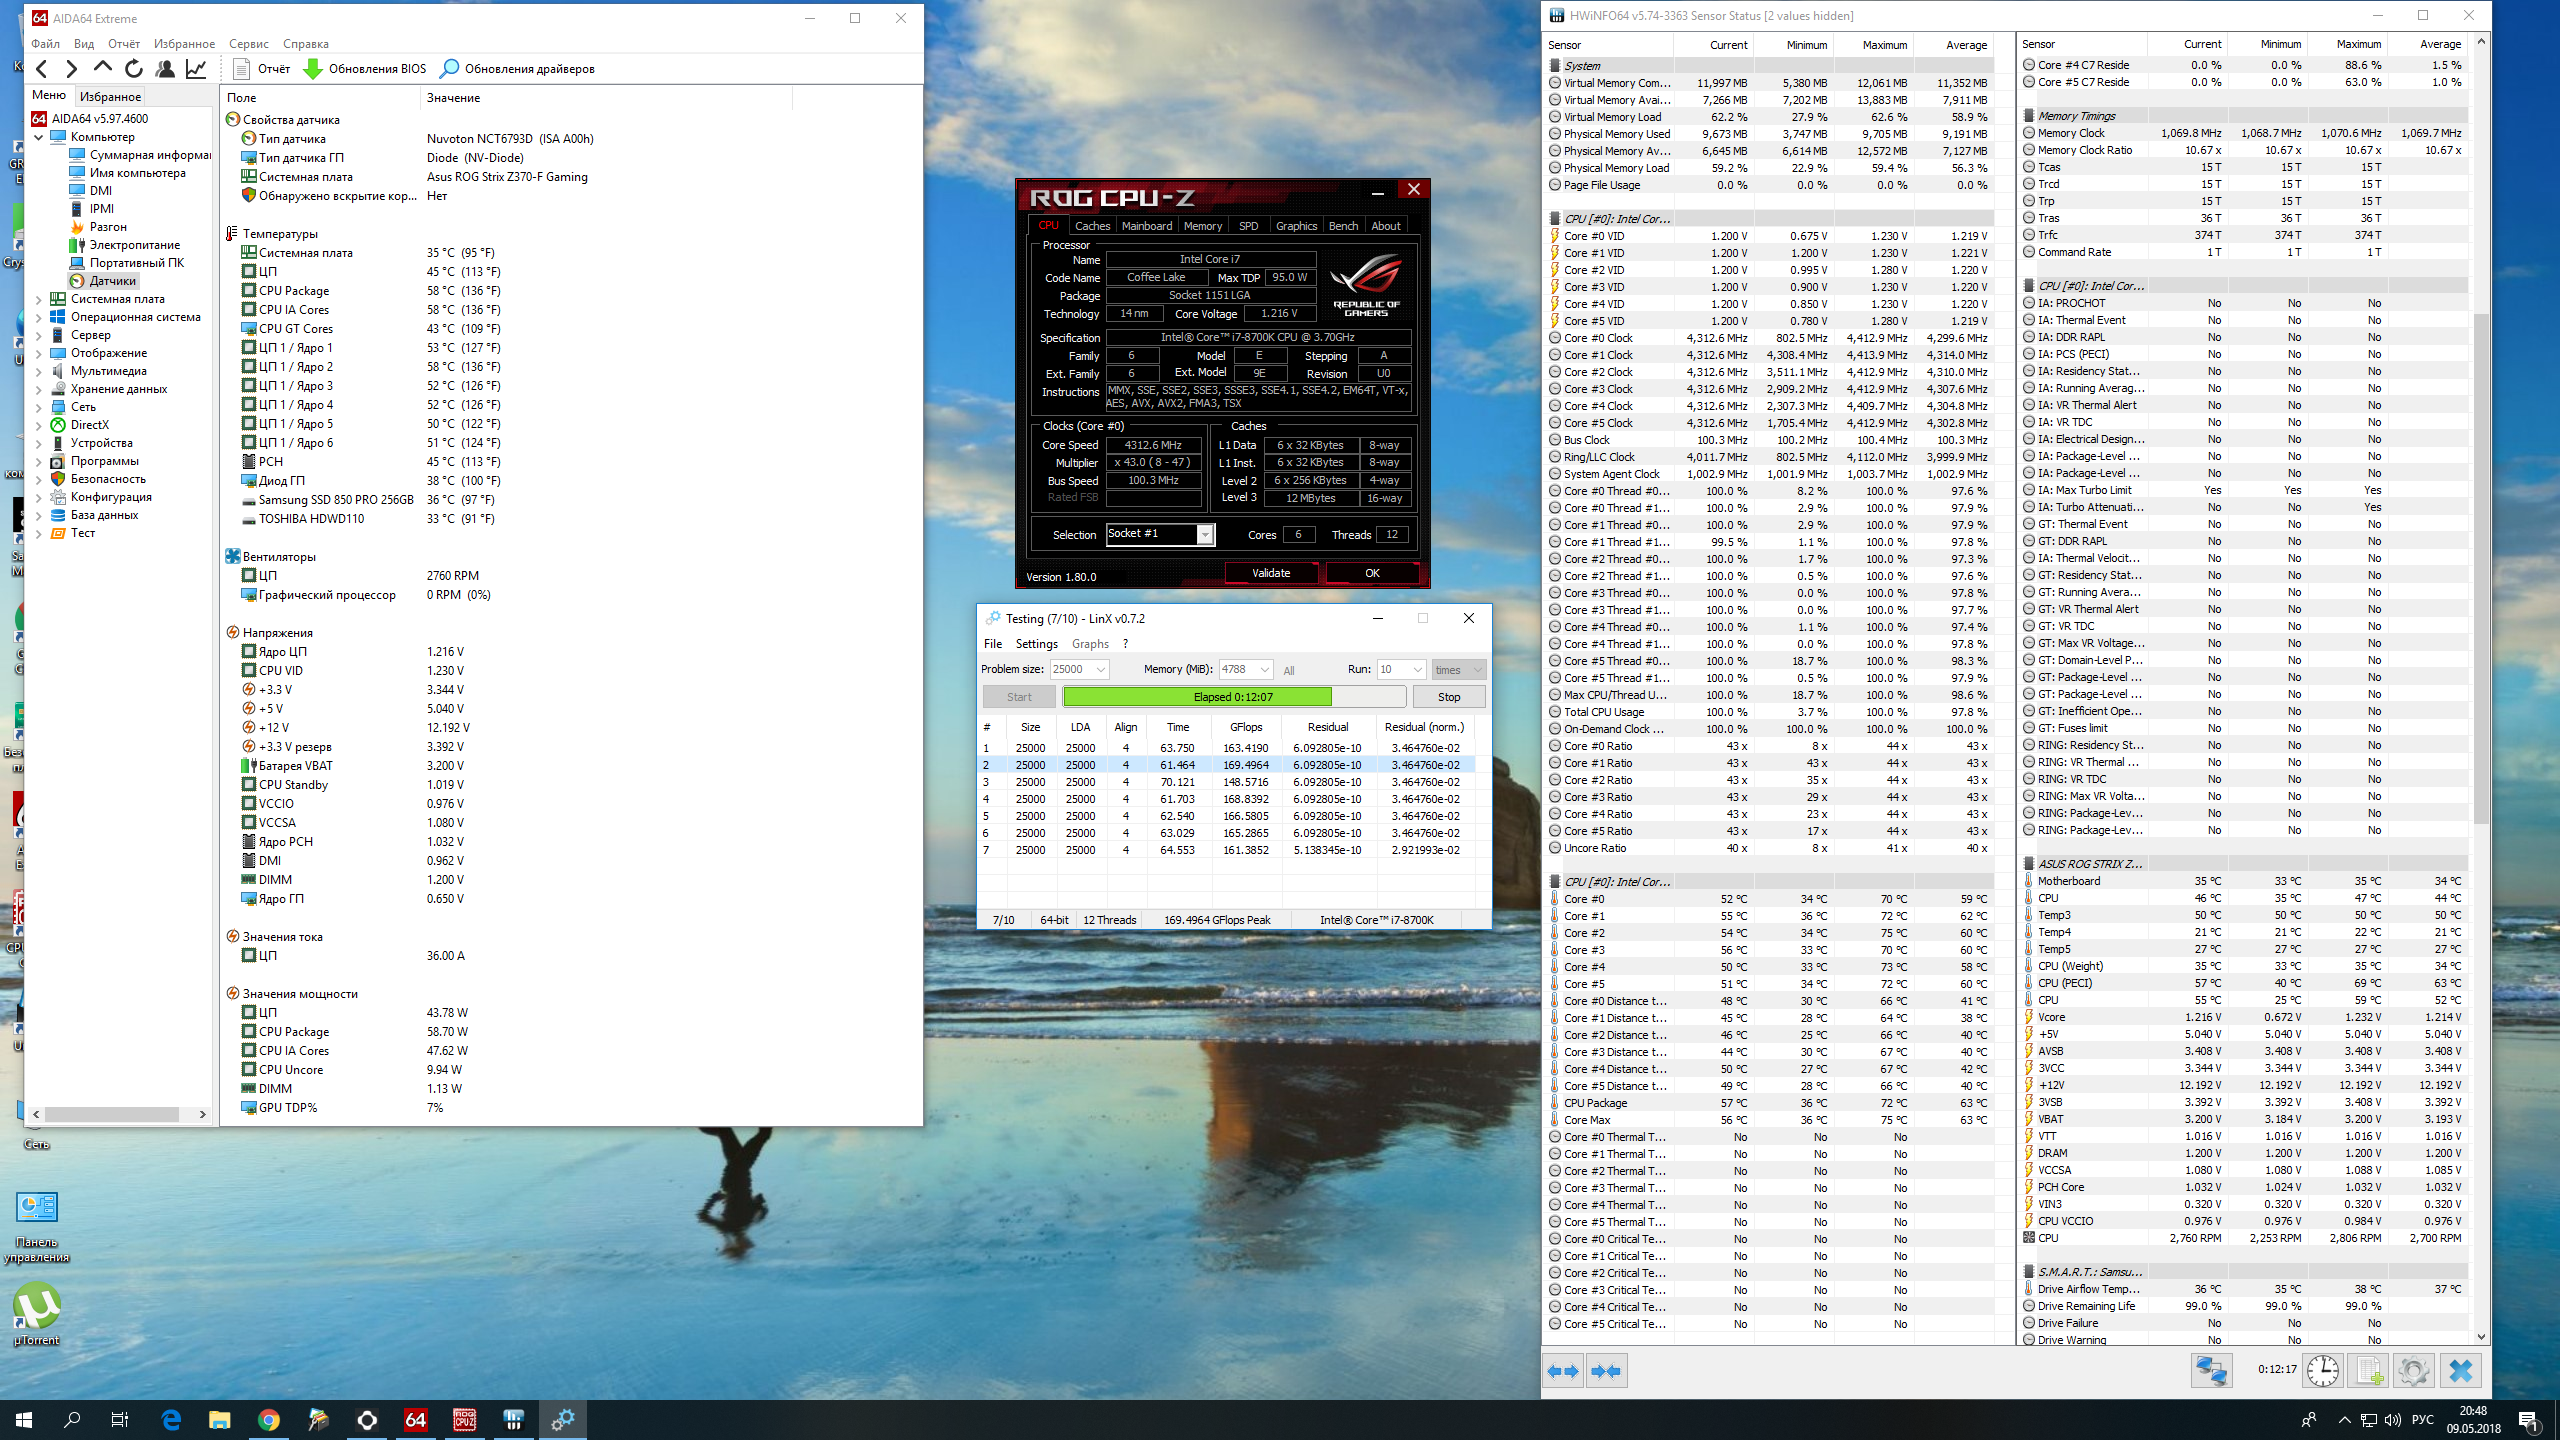Click the green BIOS update arrow icon
2560x1440 pixels.
(x=313, y=69)
